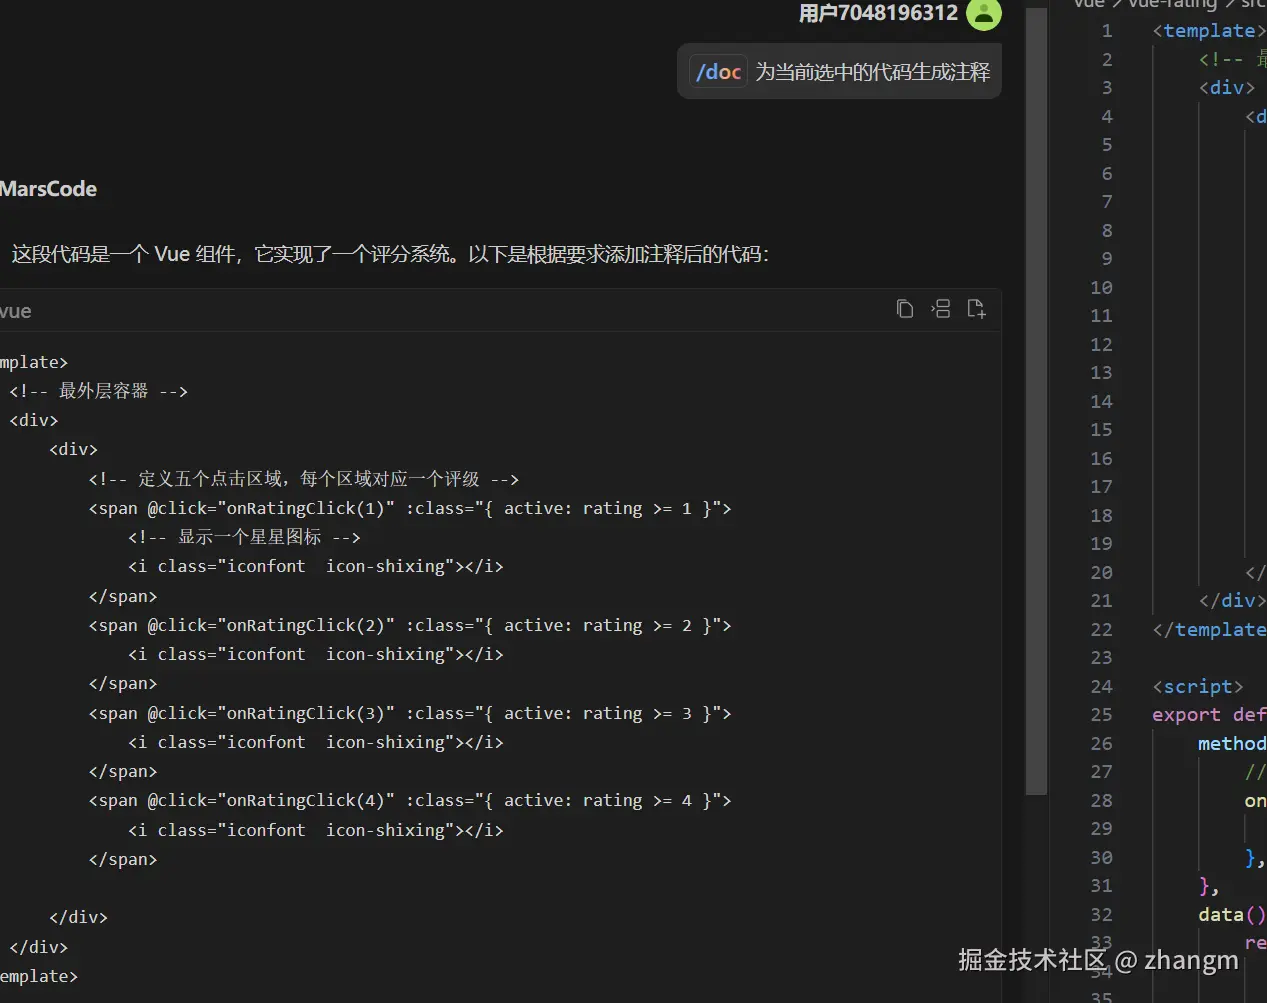
Task: Click the vue language label of code block
Action: point(15,311)
